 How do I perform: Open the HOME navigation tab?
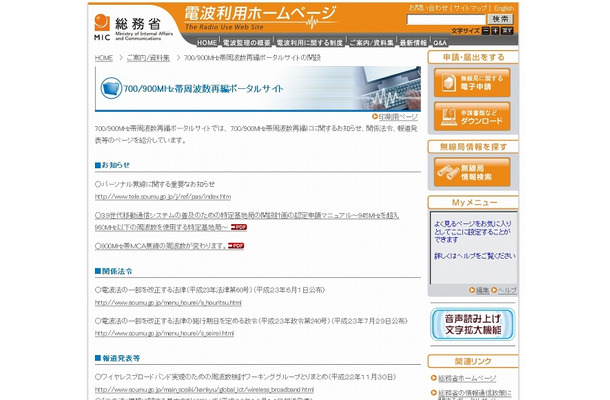(x=207, y=44)
